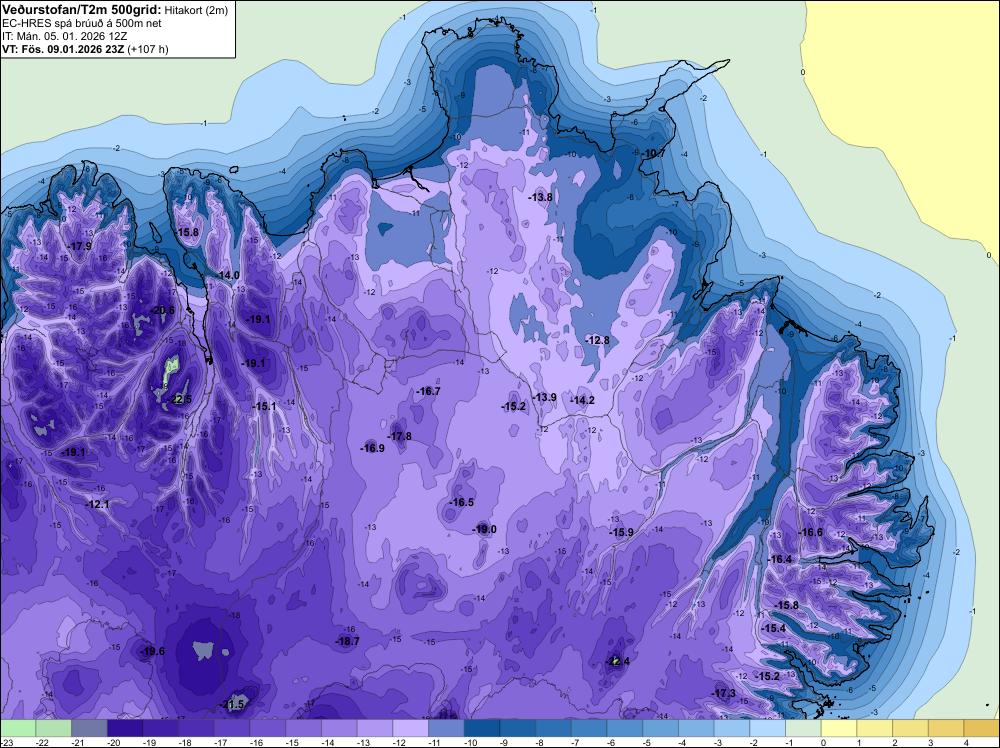Click the -16.4 temperature value
The image size is (1000, 748).
(779, 559)
